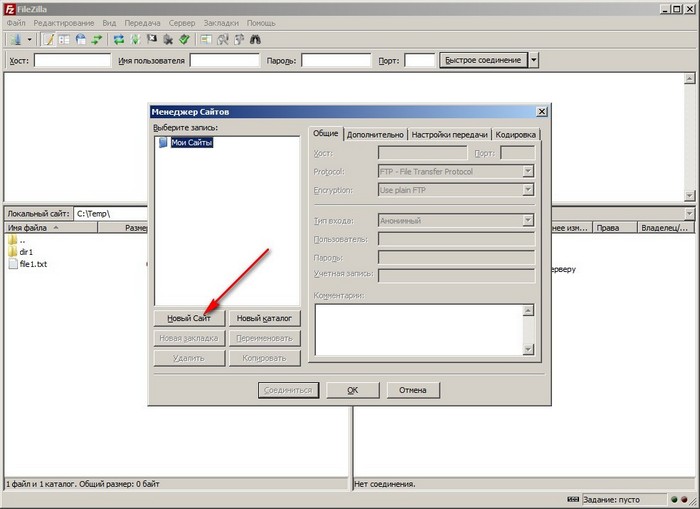
Task: Click the quick connect Пароль input field
Action: [x=336, y=60]
